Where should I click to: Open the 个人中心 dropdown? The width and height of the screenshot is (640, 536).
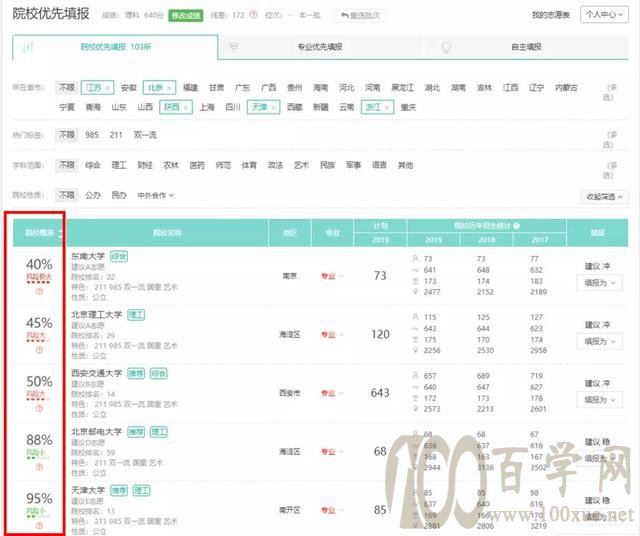(604, 15)
